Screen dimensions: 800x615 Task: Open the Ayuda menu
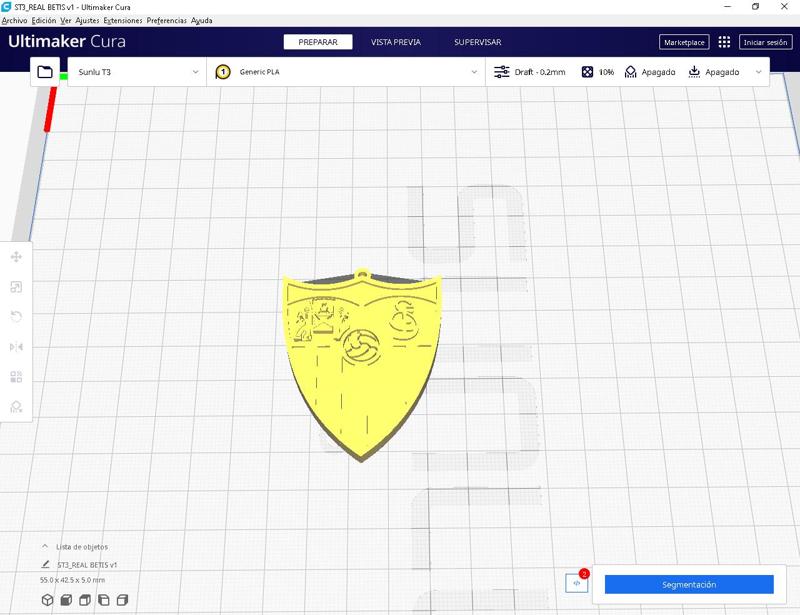tap(202, 20)
